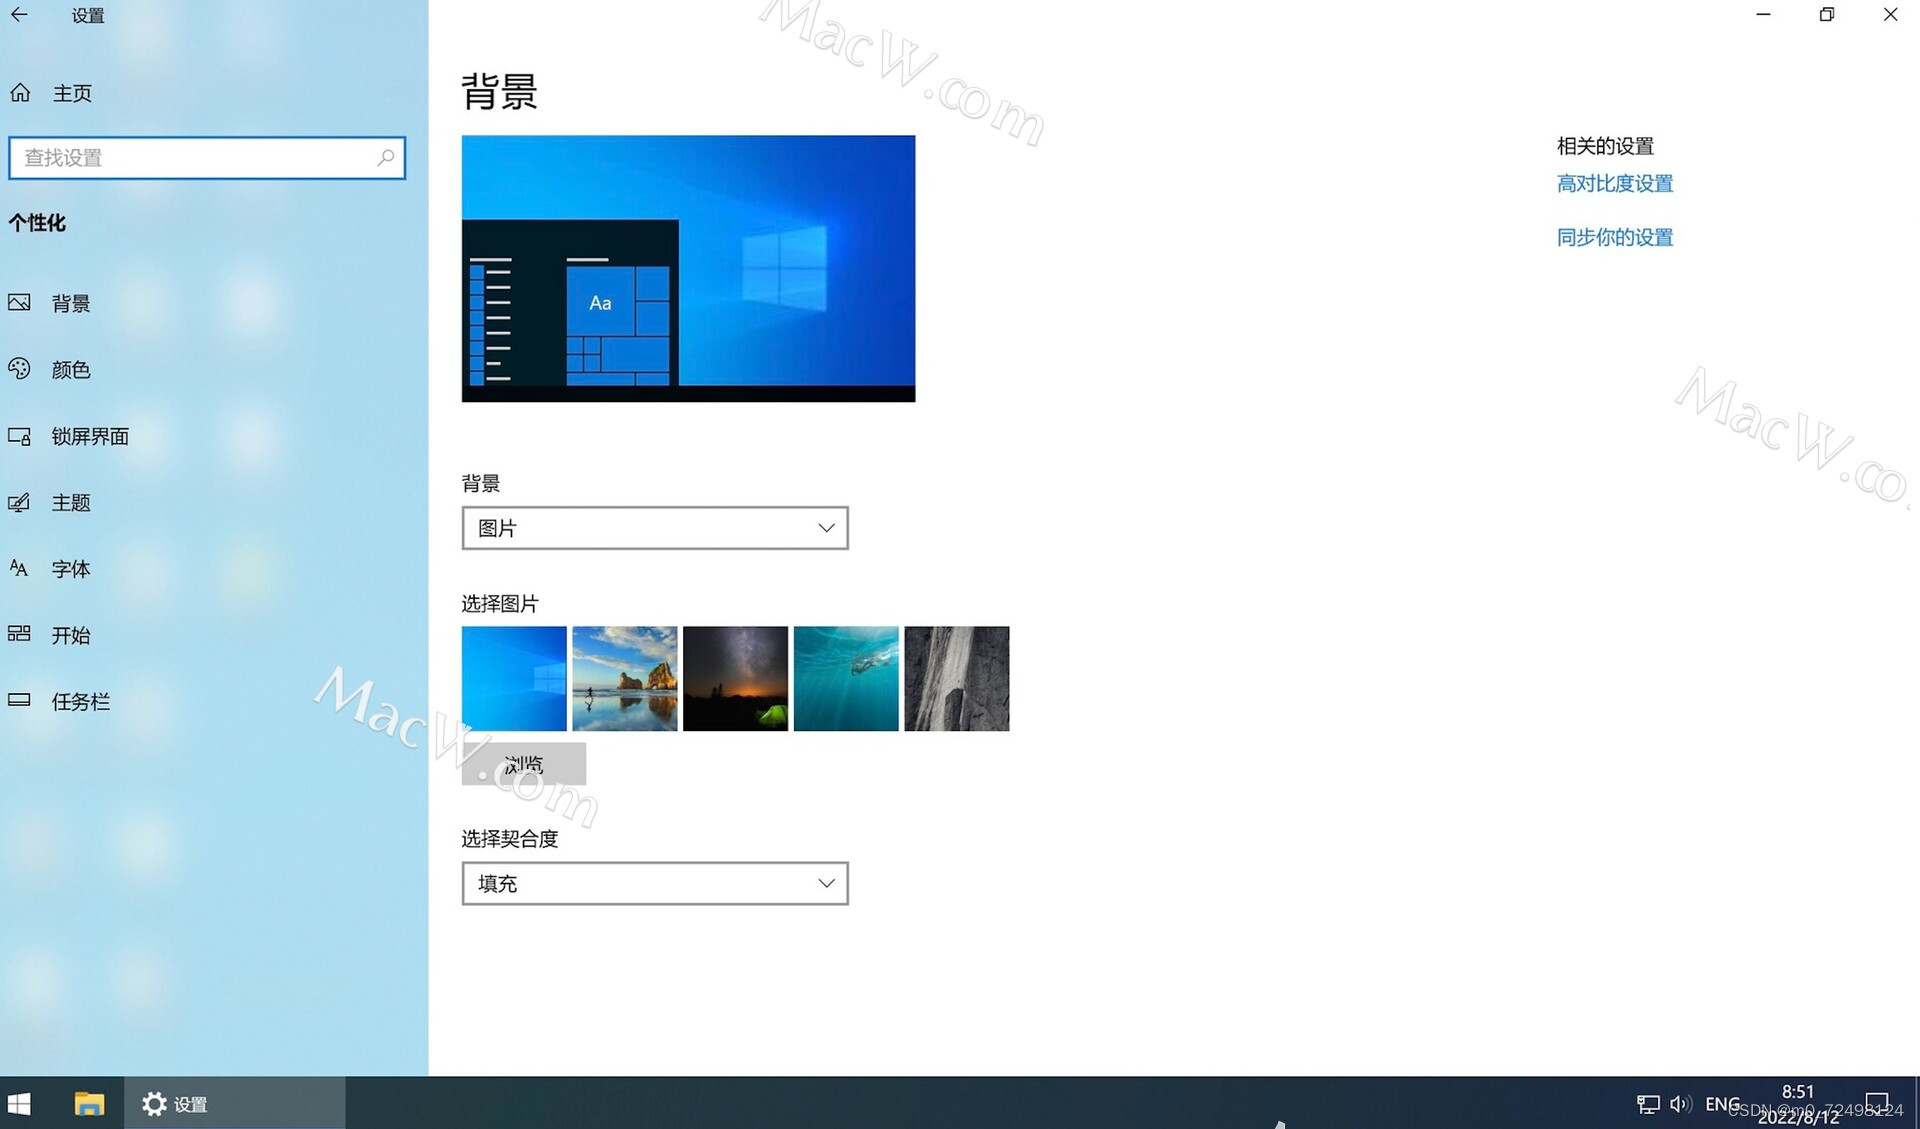Screen dimensions: 1920x1129
Task: Open the Windows Start button
Action: tap(19, 1104)
